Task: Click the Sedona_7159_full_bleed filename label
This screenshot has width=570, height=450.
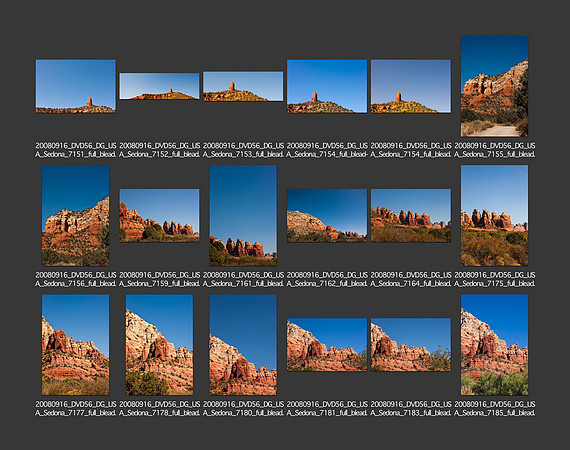Action: 159,279
